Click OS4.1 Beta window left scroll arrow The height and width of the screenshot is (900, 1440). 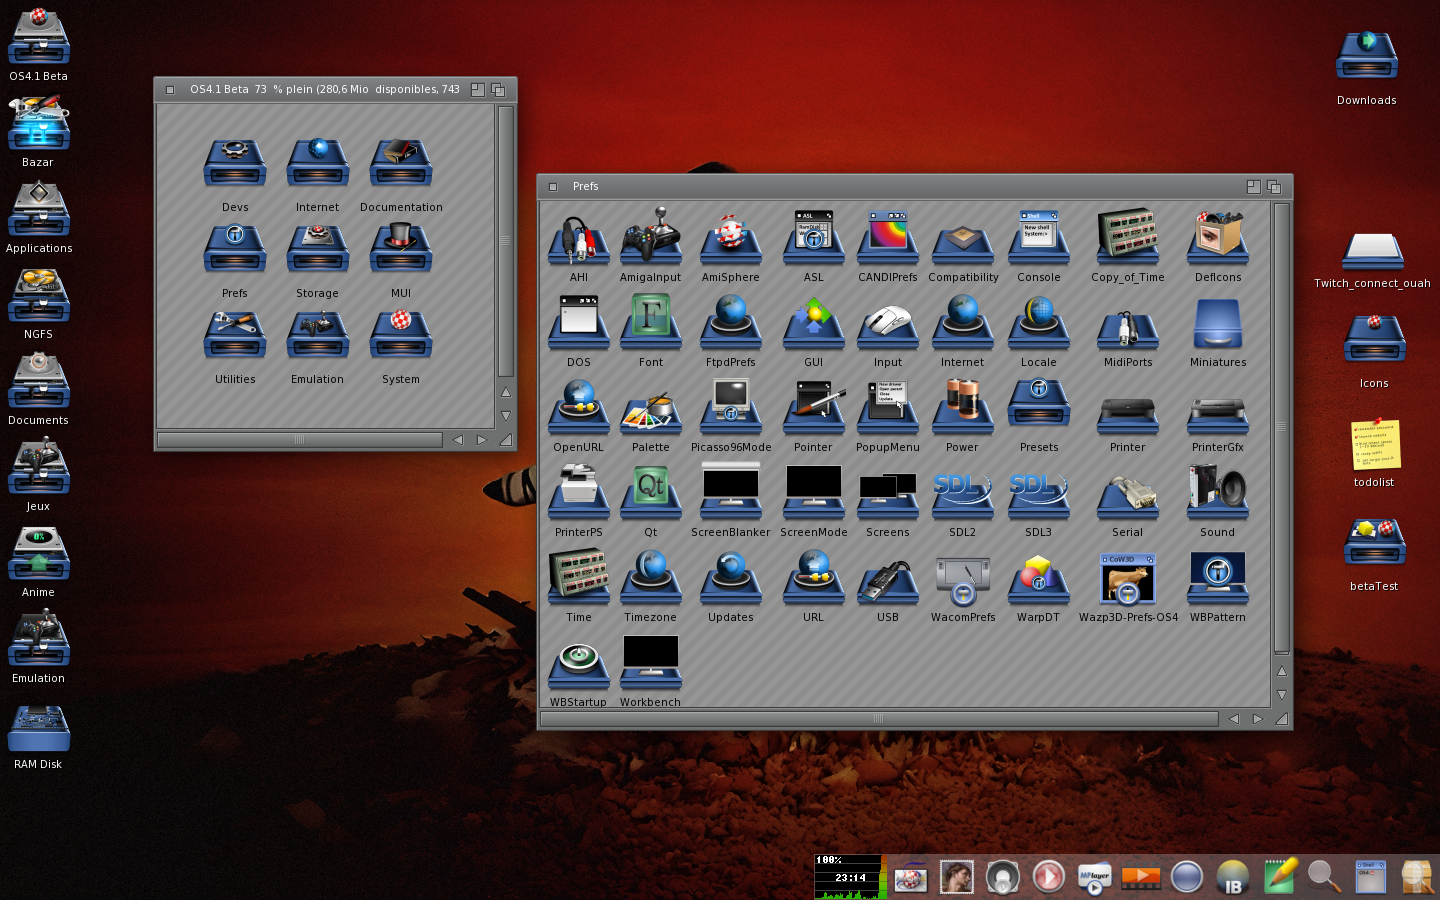(x=458, y=440)
